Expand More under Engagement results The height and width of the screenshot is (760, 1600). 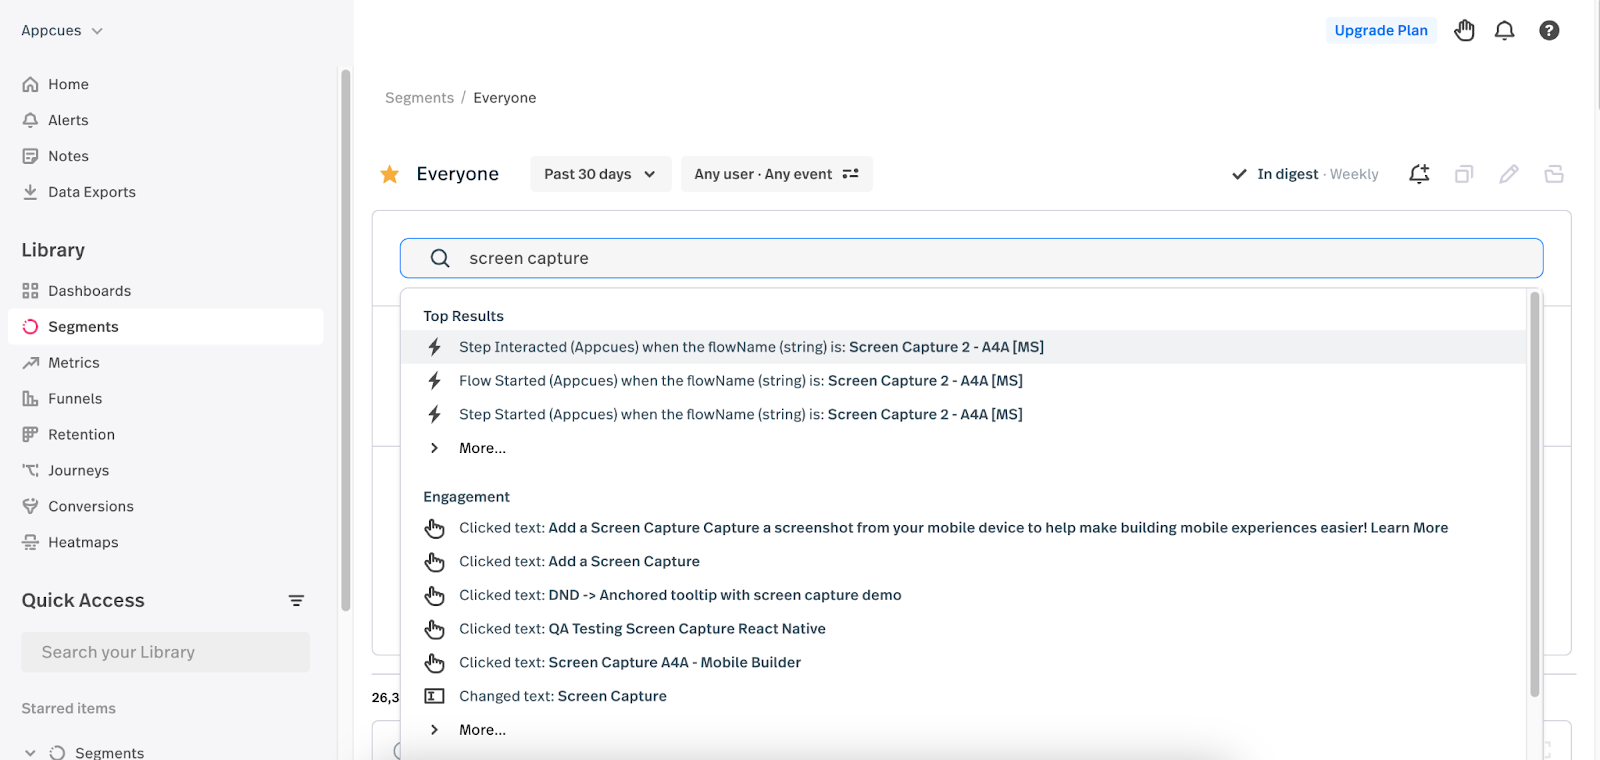(x=481, y=730)
